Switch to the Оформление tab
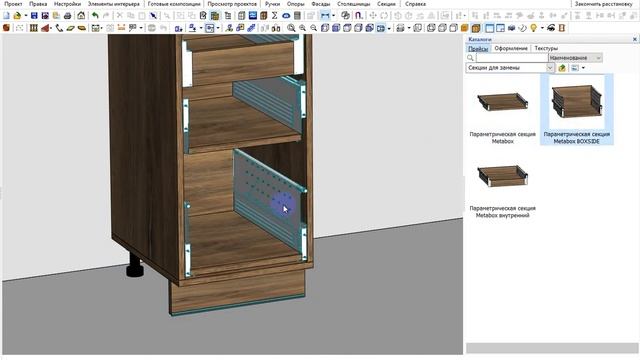 511,48
